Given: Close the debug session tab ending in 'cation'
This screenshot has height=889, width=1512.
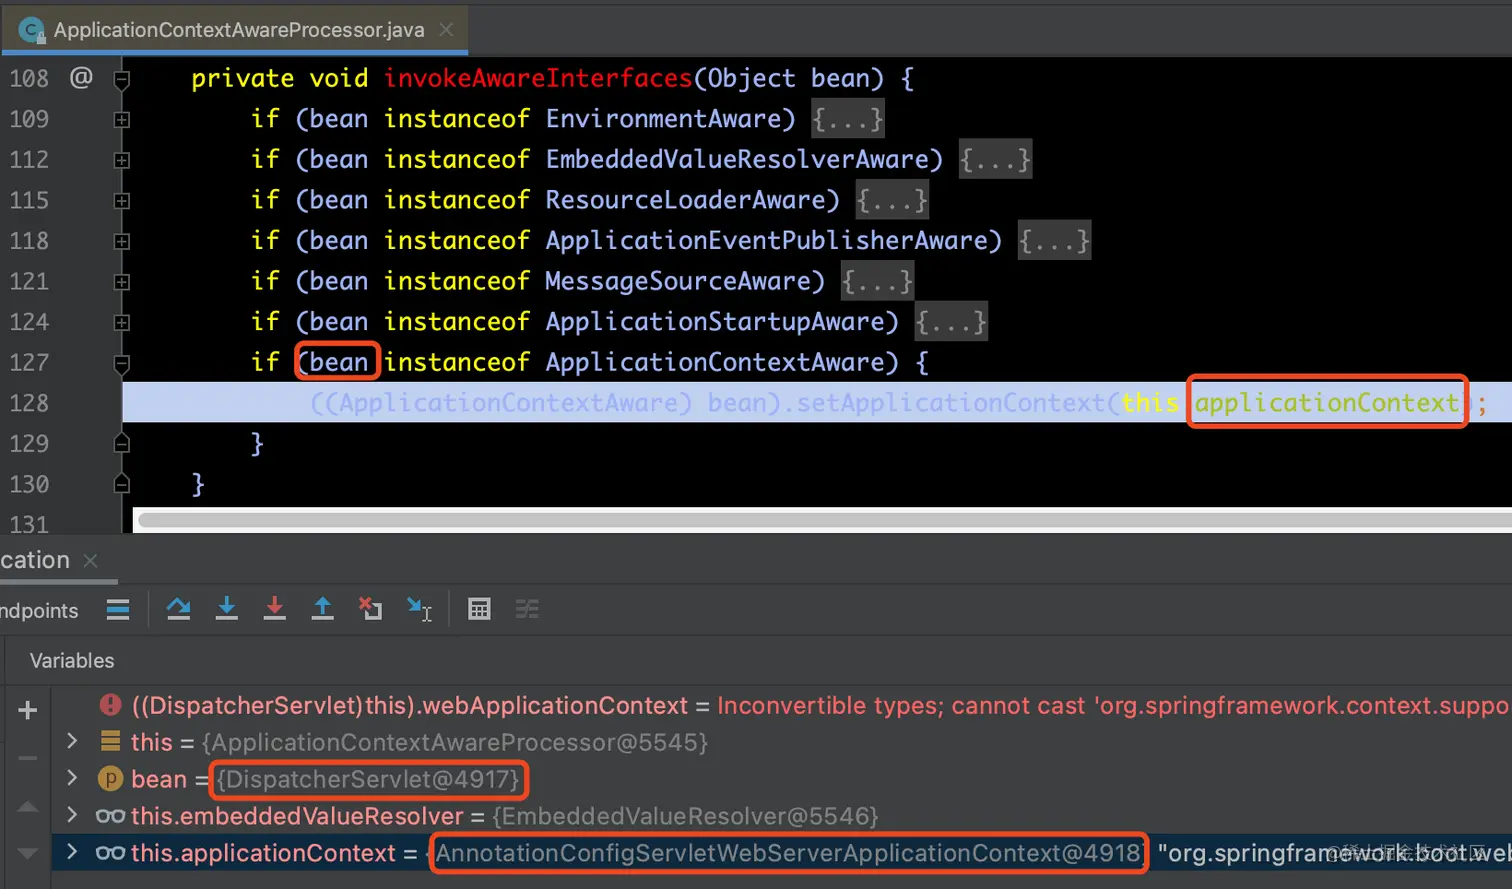Looking at the screenshot, I should click(90, 560).
